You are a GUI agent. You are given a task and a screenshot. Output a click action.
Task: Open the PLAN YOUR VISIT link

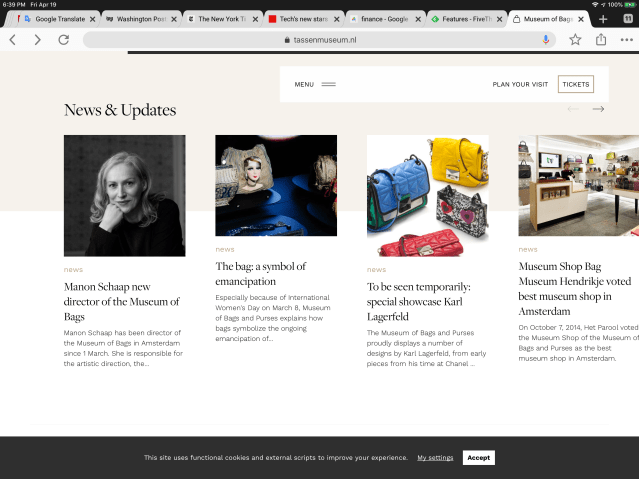click(520, 84)
